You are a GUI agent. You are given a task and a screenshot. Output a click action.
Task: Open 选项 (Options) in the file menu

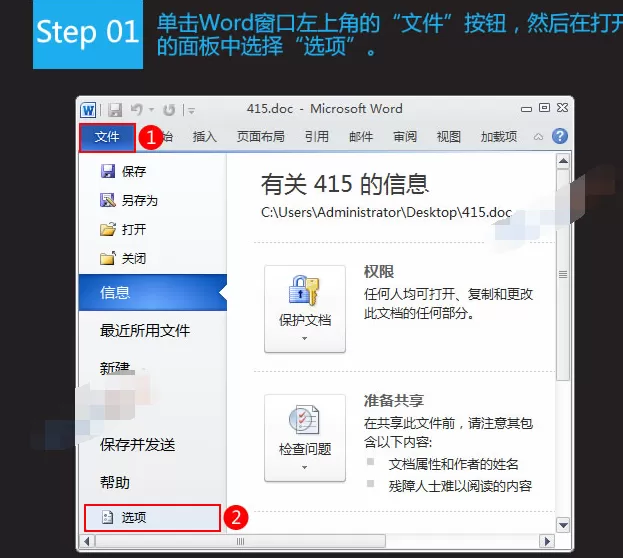(152, 517)
